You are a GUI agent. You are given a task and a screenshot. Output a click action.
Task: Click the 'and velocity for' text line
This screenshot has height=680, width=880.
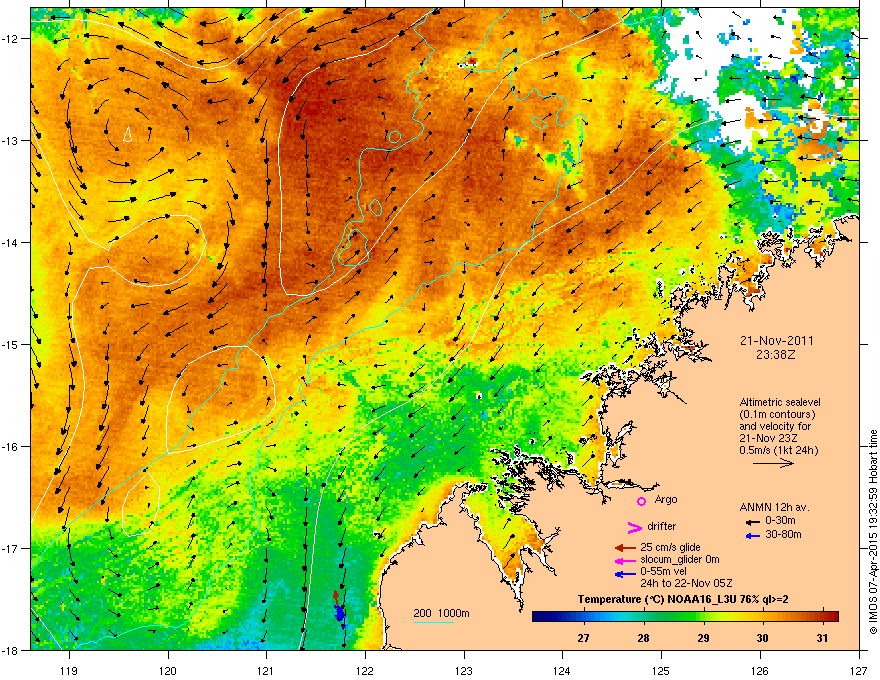[x=774, y=426]
